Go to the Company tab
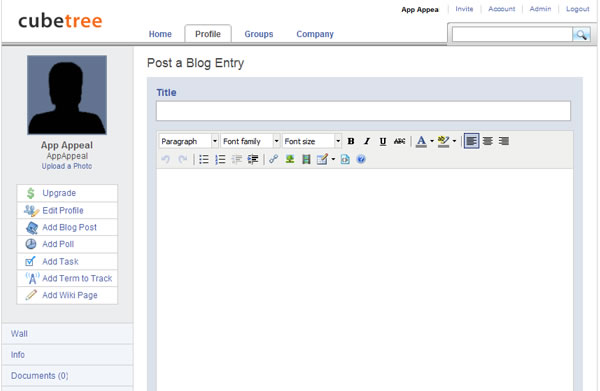The height and width of the screenshot is (391, 600). click(x=315, y=34)
